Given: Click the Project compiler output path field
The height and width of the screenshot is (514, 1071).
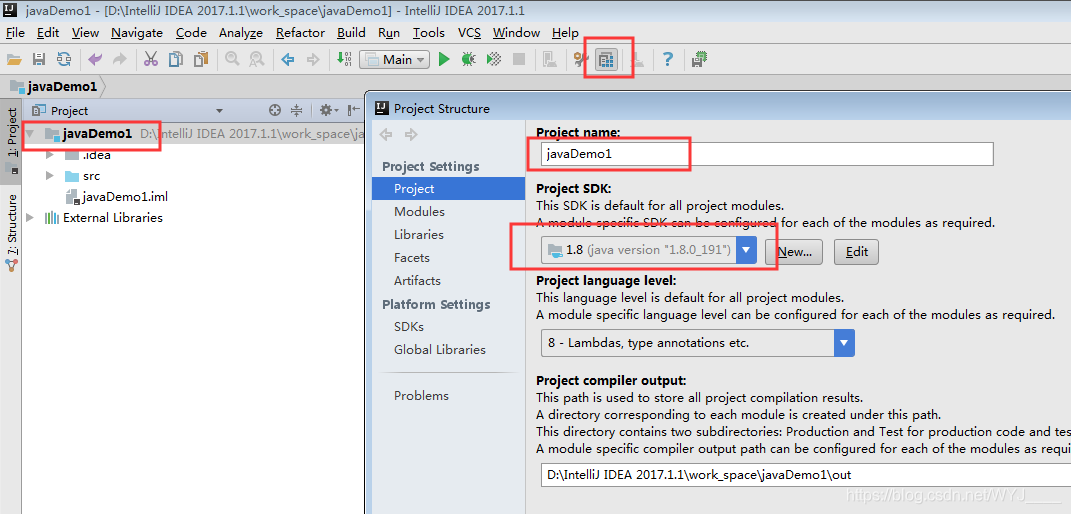Looking at the screenshot, I should [x=805, y=475].
